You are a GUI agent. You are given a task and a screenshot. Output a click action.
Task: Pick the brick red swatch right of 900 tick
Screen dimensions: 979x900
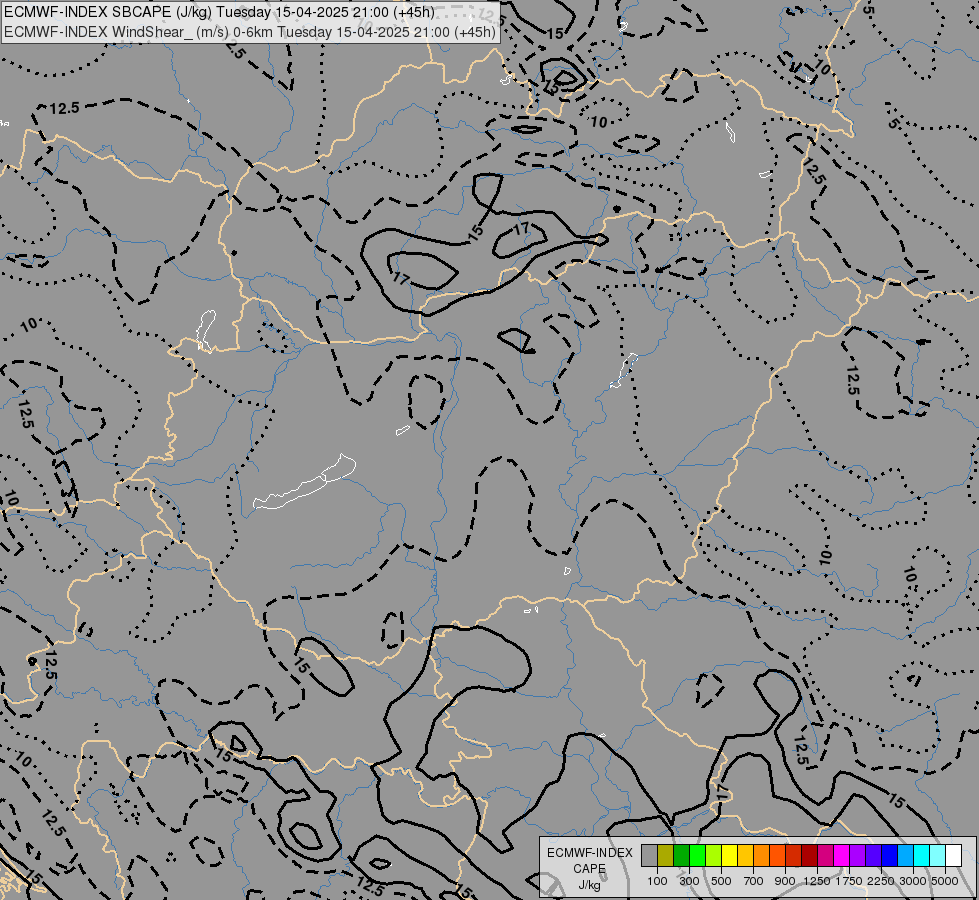(x=794, y=856)
